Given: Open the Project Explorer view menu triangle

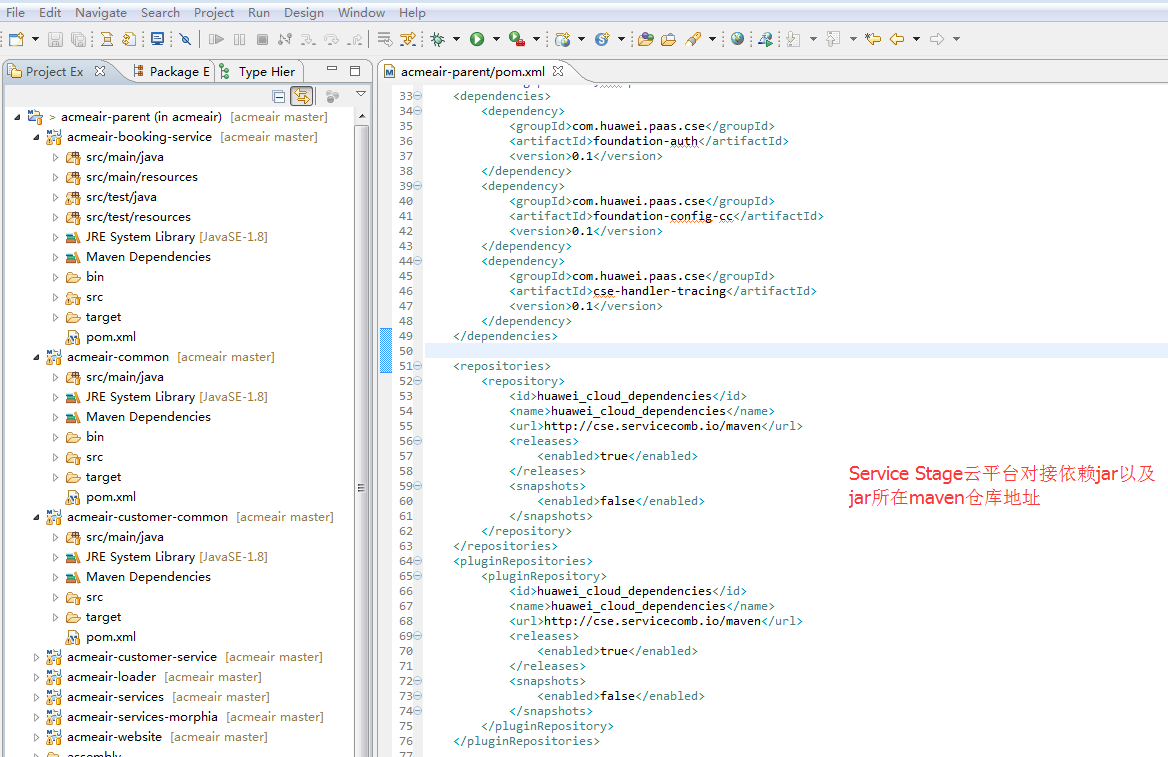Looking at the screenshot, I should pyautogui.click(x=361, y=94).
